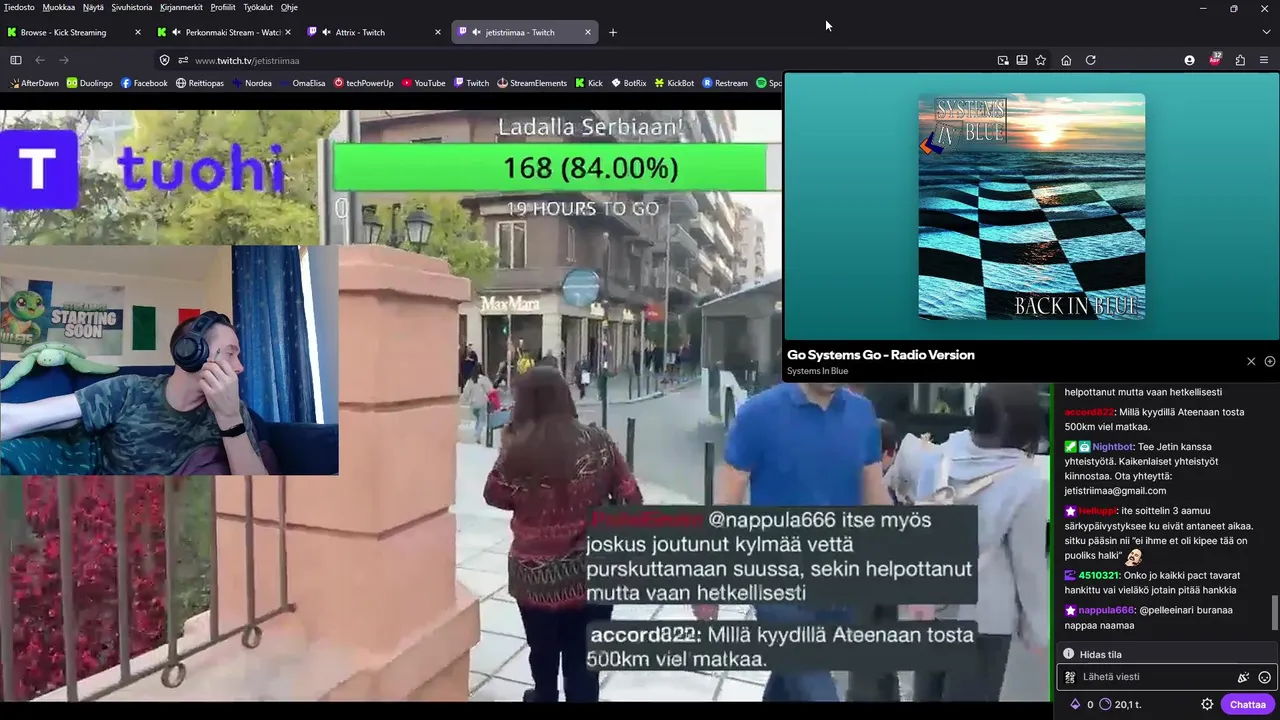This screenshot has width=1280, height=720.
Task: Open the Työkalut menu
Action: tap(258, 7)
